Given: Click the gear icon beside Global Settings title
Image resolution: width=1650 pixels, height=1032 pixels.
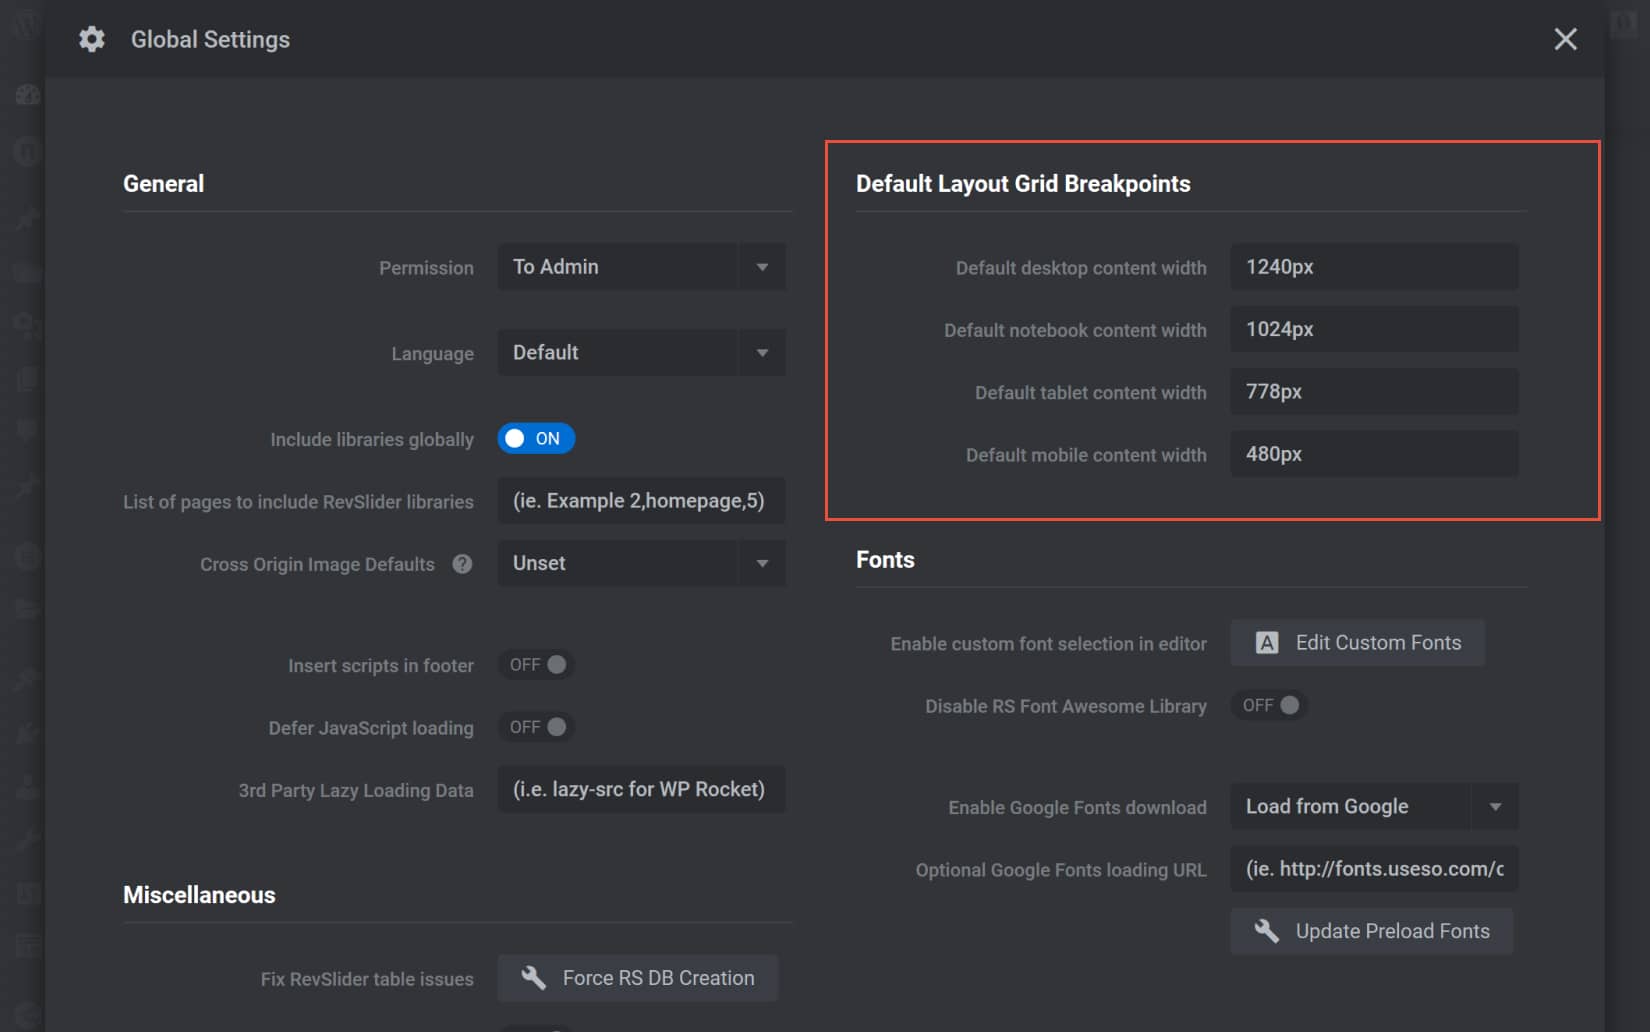Looking at the screenshot, I should [x=91, y=38].
